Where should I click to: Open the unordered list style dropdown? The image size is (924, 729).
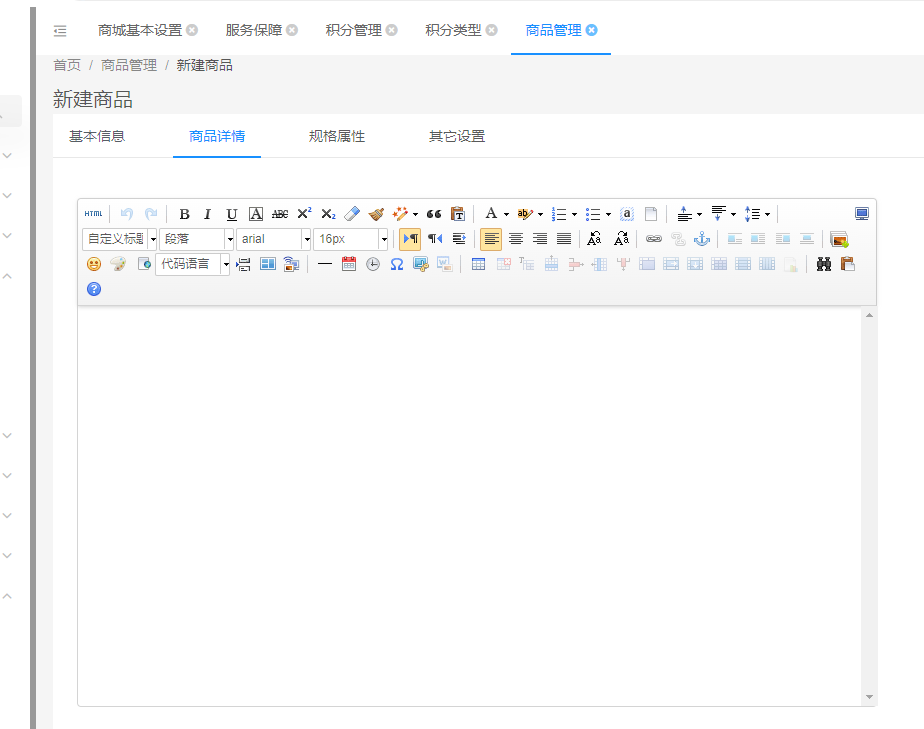tap(608, 215)
